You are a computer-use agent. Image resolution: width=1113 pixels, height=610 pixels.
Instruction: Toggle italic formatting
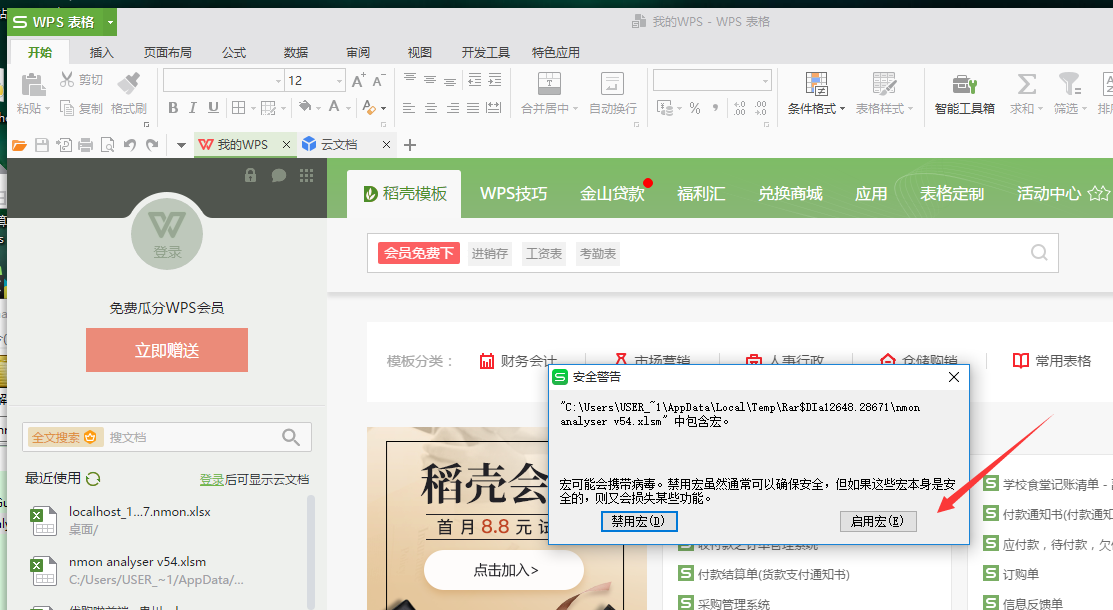[194, 108]
